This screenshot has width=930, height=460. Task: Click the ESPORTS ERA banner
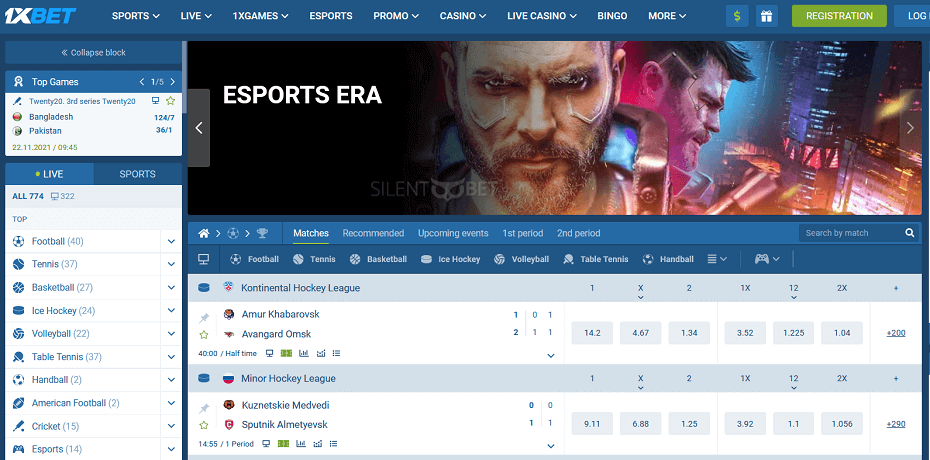[x=555, y=128]
